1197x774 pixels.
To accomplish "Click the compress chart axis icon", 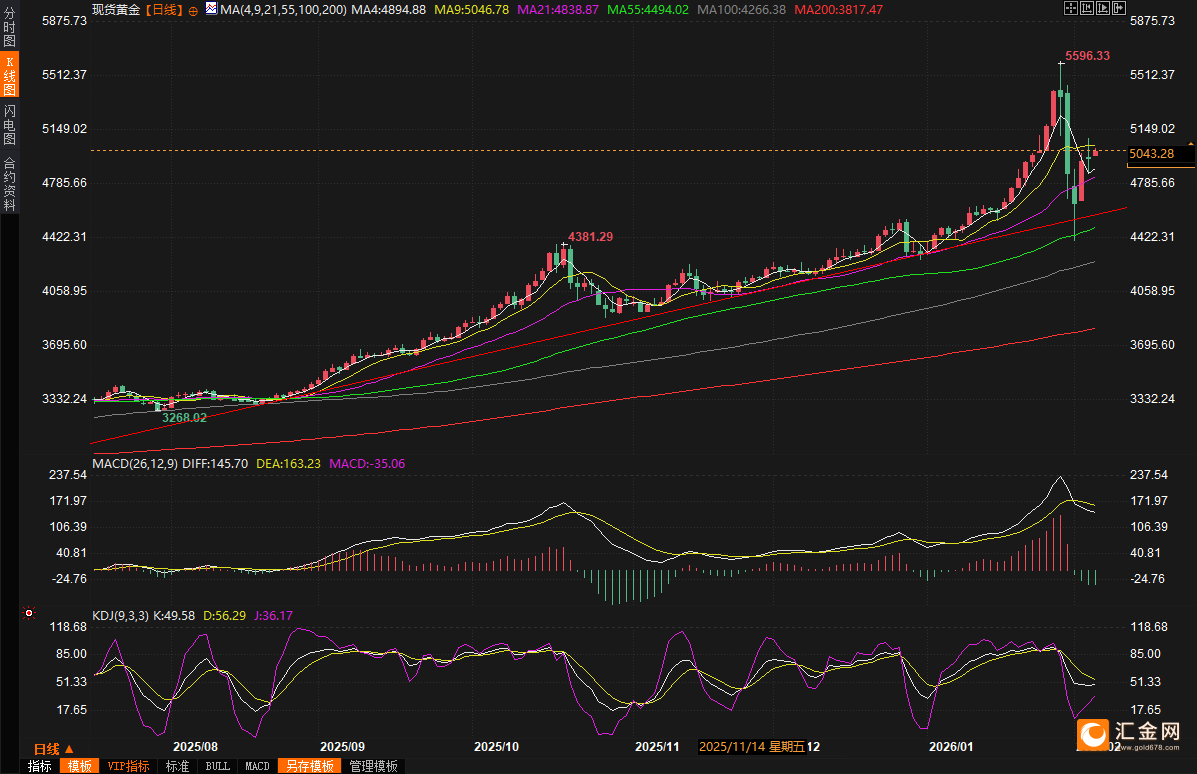I will click(1087, 8).
